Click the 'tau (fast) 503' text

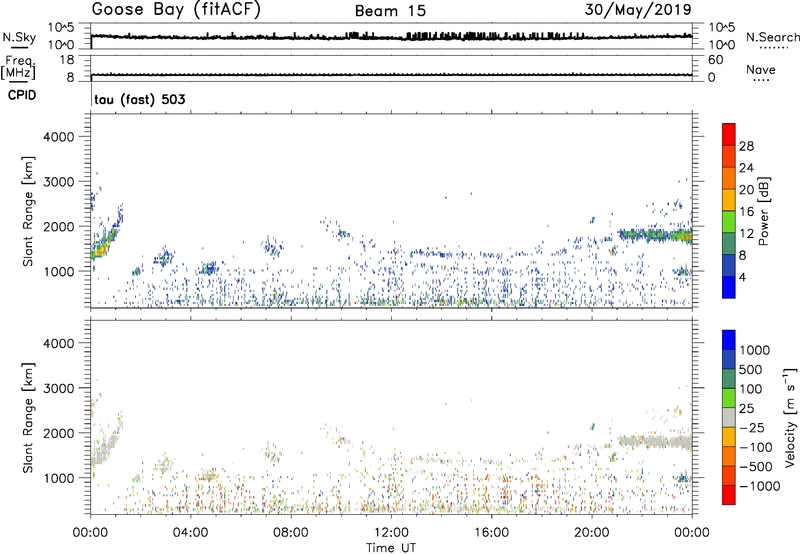(x=139, y=99)
